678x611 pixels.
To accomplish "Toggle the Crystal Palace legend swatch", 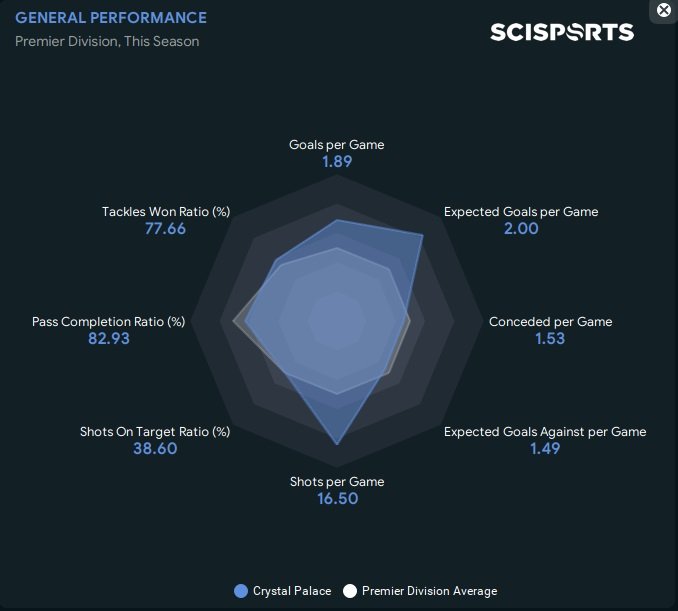I will point(240,591).
